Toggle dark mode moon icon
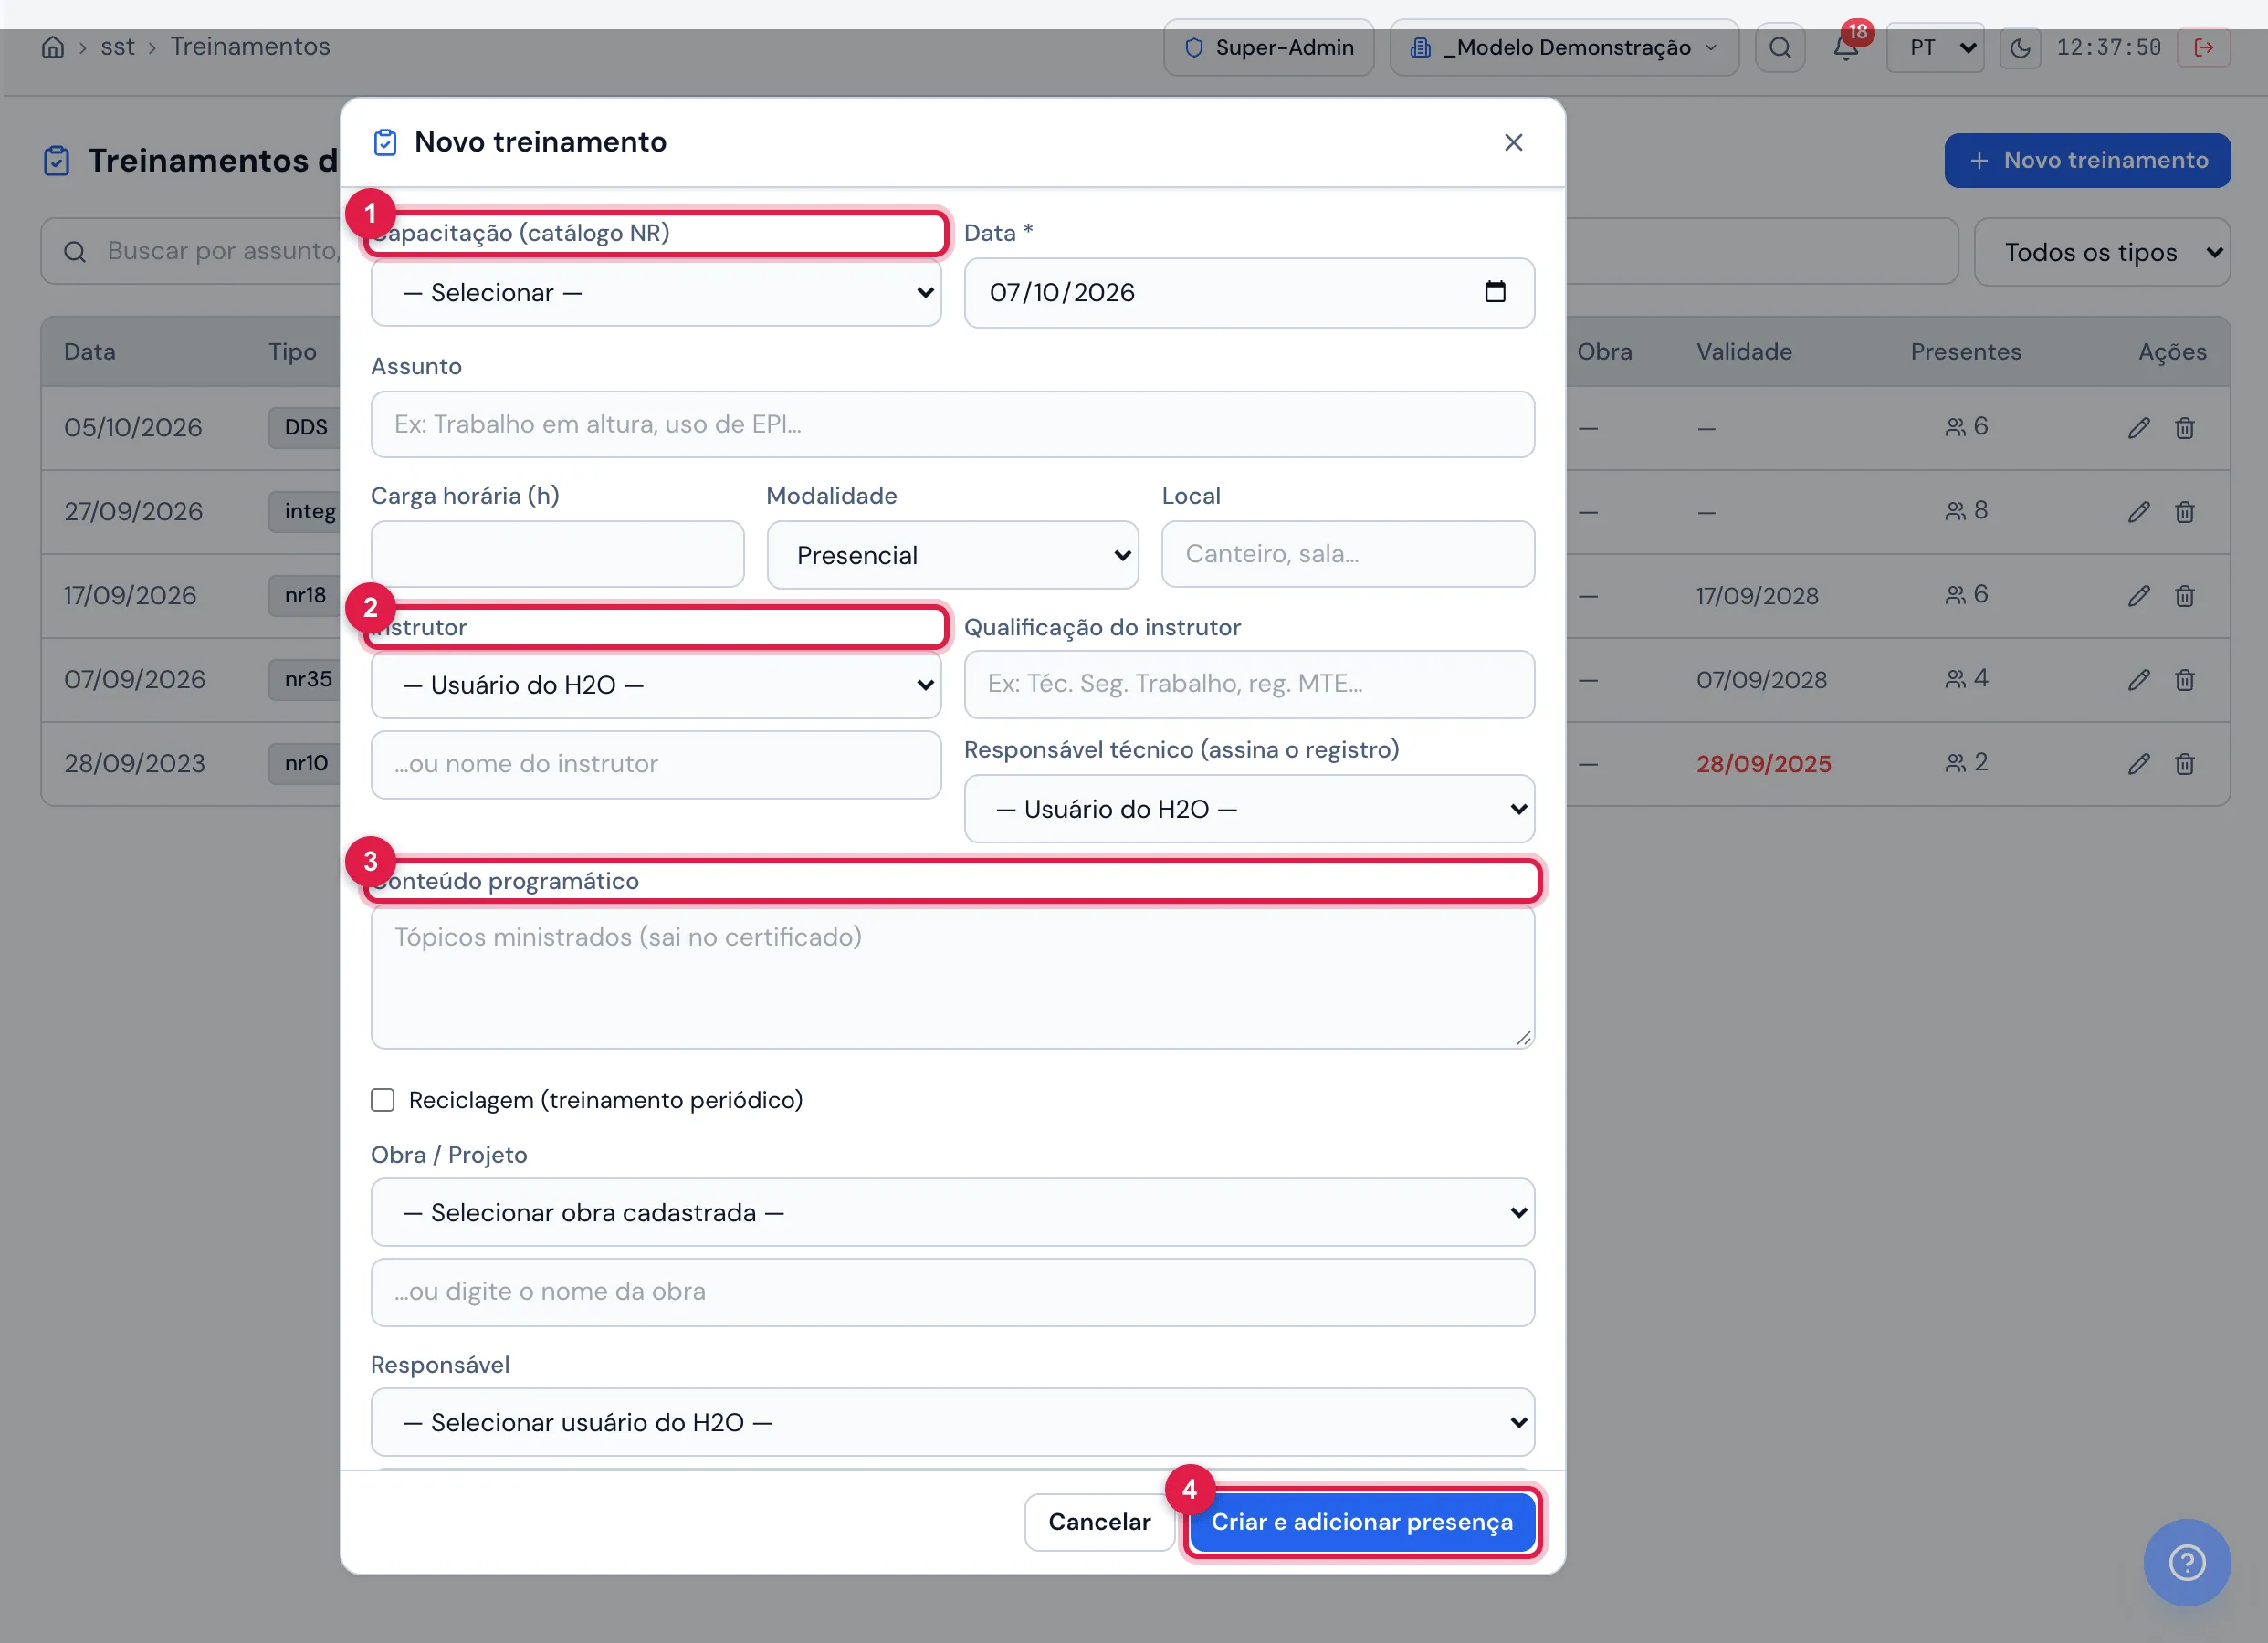 pos(2020,47)
